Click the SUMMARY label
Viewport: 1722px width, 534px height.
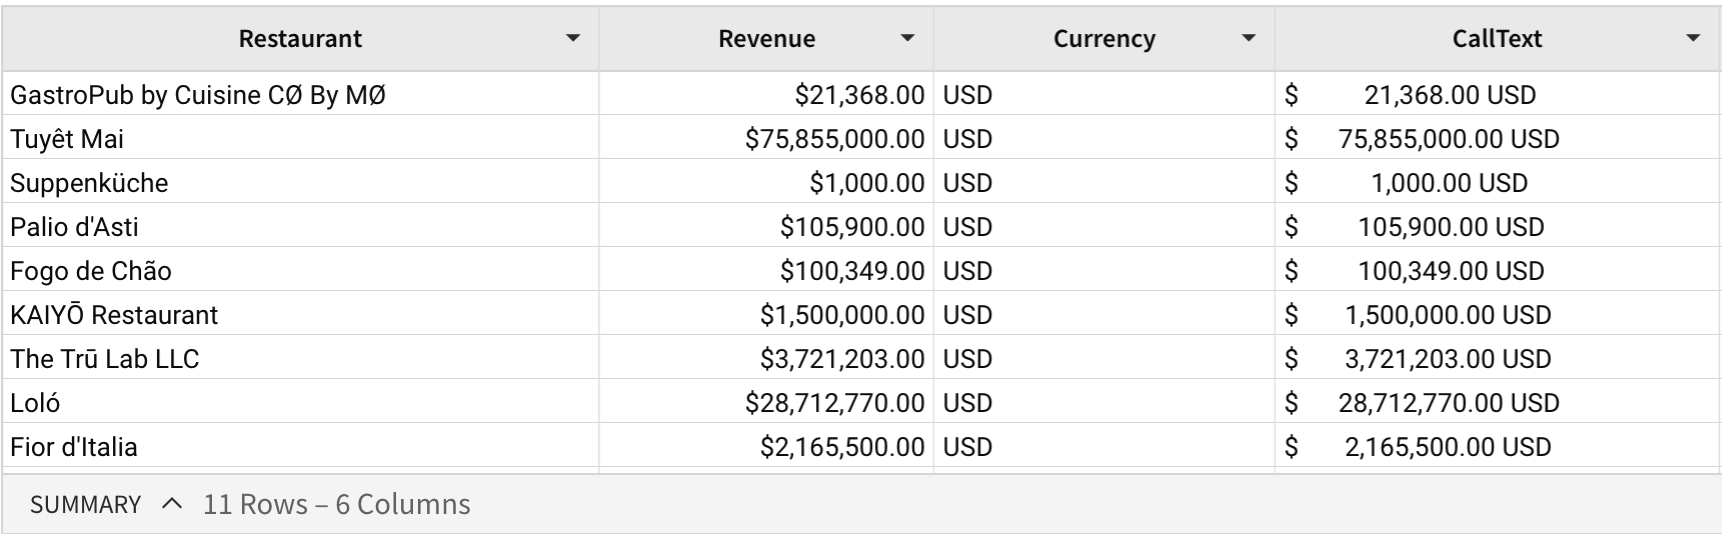pyautogui.click(x=85, y=505)
